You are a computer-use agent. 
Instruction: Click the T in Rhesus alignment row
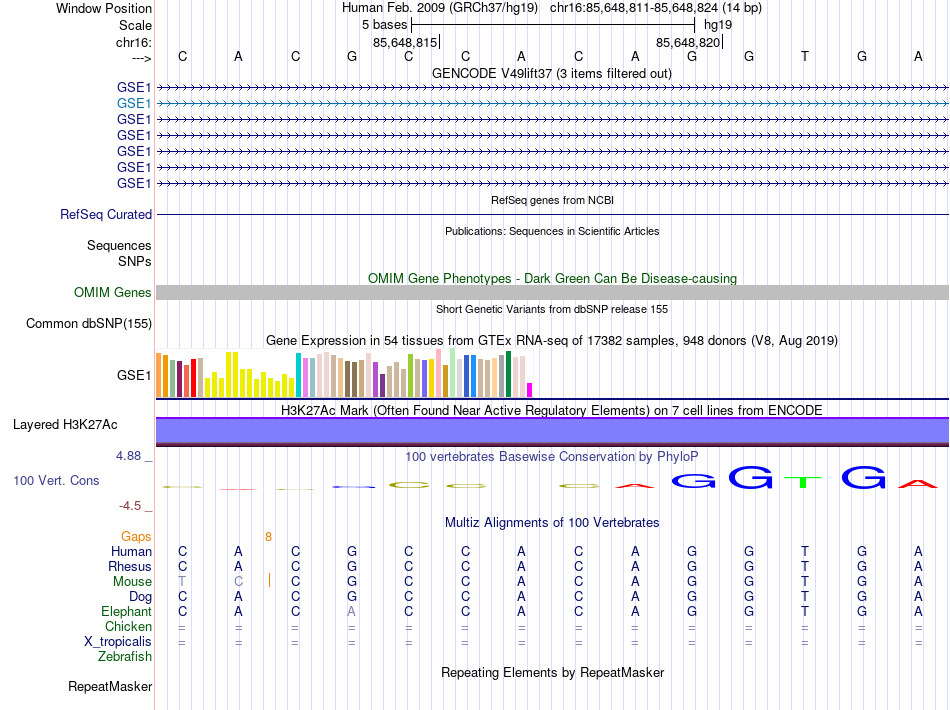[805, 566]
